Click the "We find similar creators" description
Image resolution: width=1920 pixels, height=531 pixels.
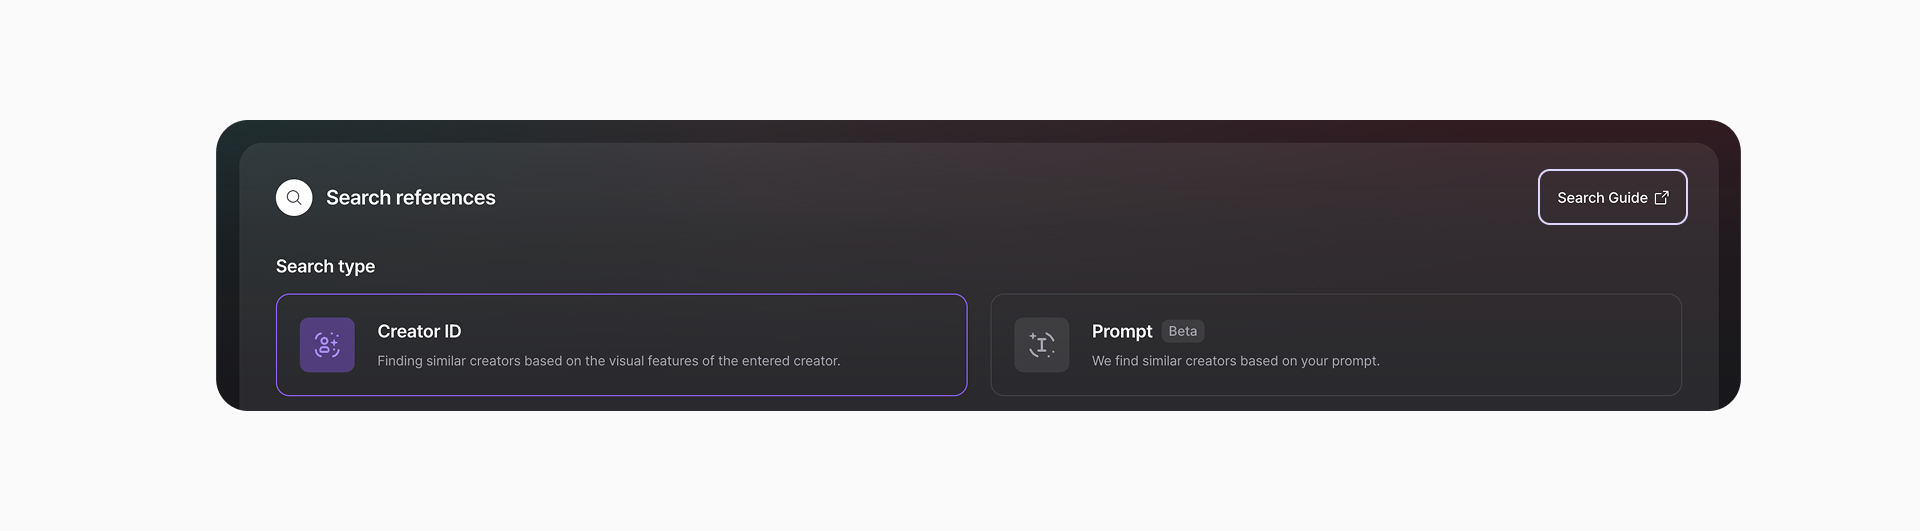pyautogui.click(x=1235, y=361)
